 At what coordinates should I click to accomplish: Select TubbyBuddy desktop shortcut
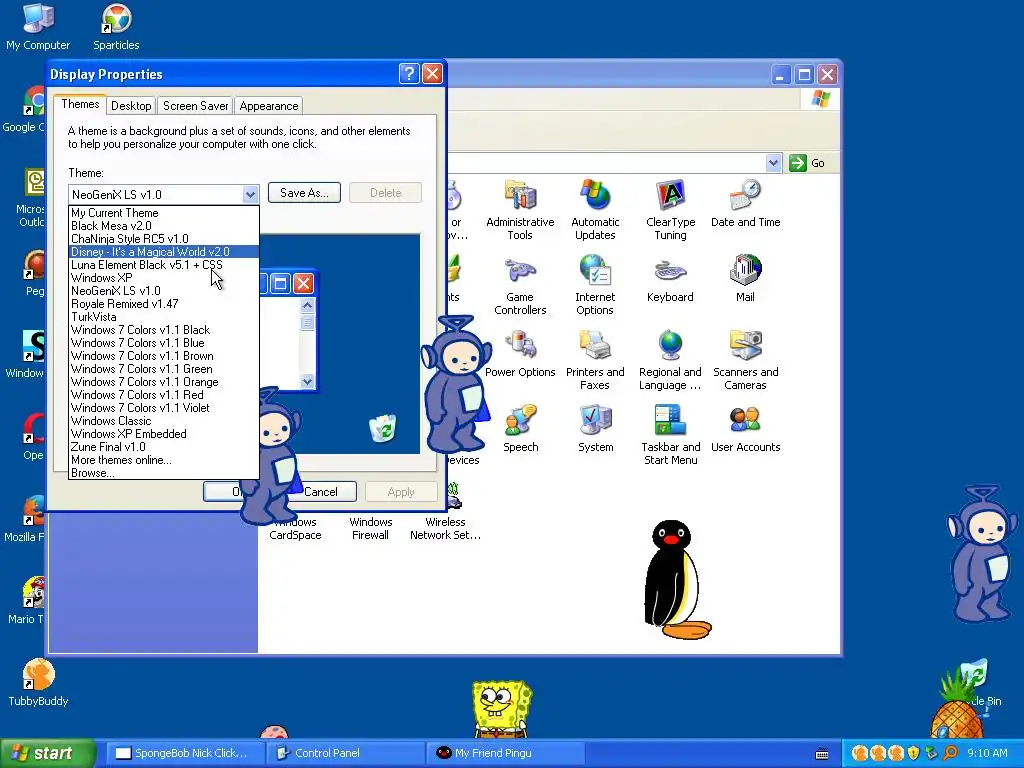coord(38,682)
